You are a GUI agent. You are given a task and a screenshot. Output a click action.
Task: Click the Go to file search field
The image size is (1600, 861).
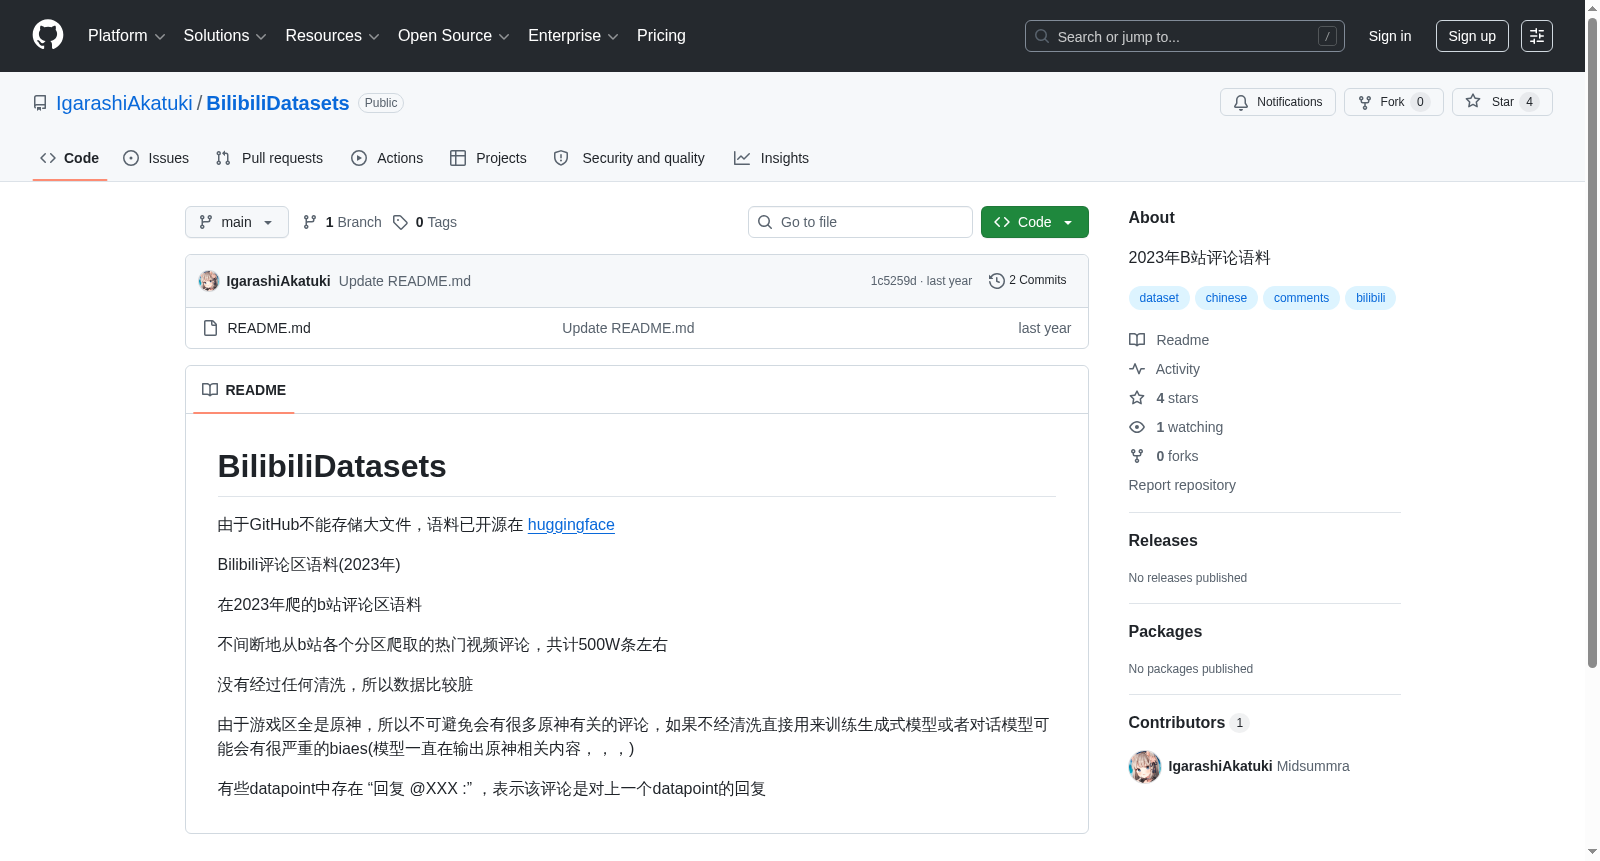[x=860, y=222]
